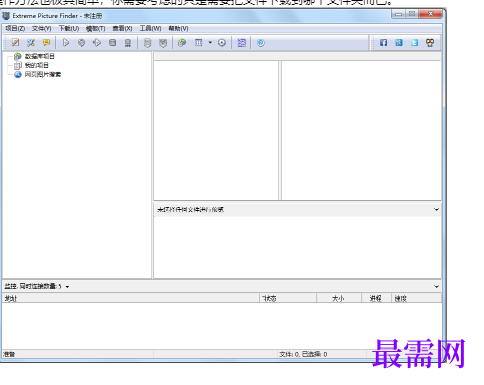
Task: Start download with the play triangle icon
Action: click(66, 43)
